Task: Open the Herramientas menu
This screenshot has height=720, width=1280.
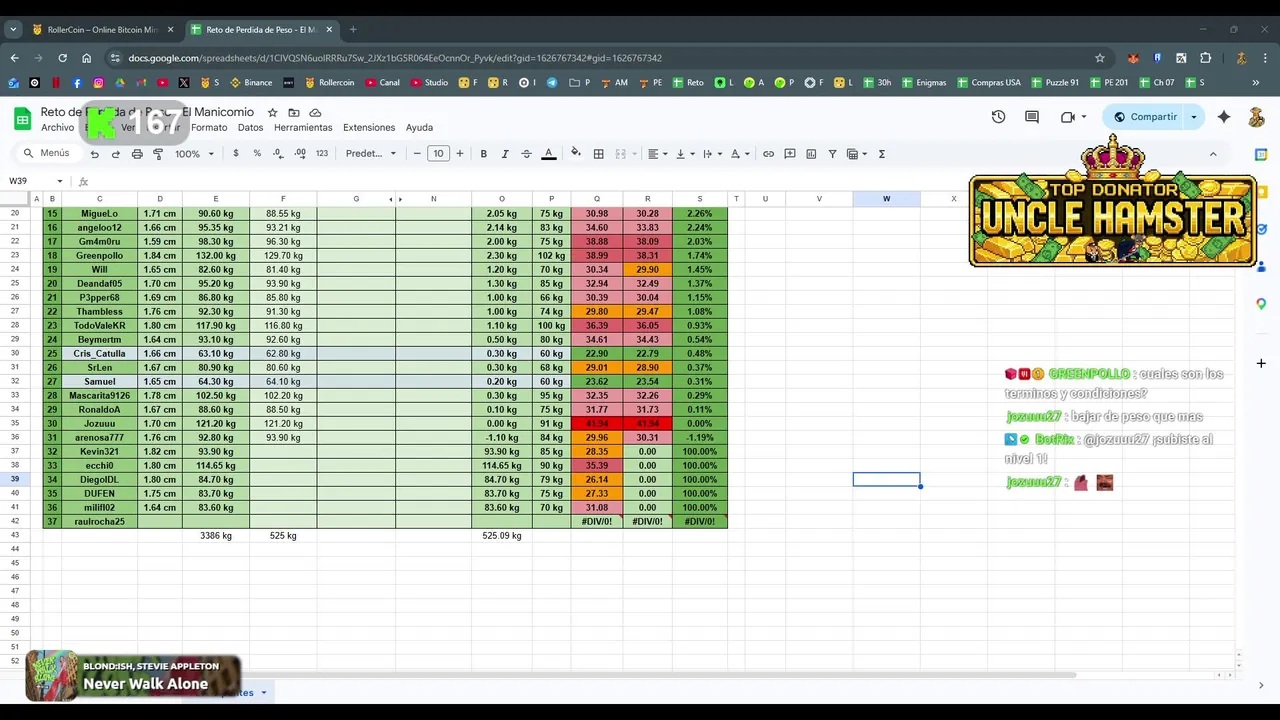Action: pyautogui.click(x=303, y=128)
